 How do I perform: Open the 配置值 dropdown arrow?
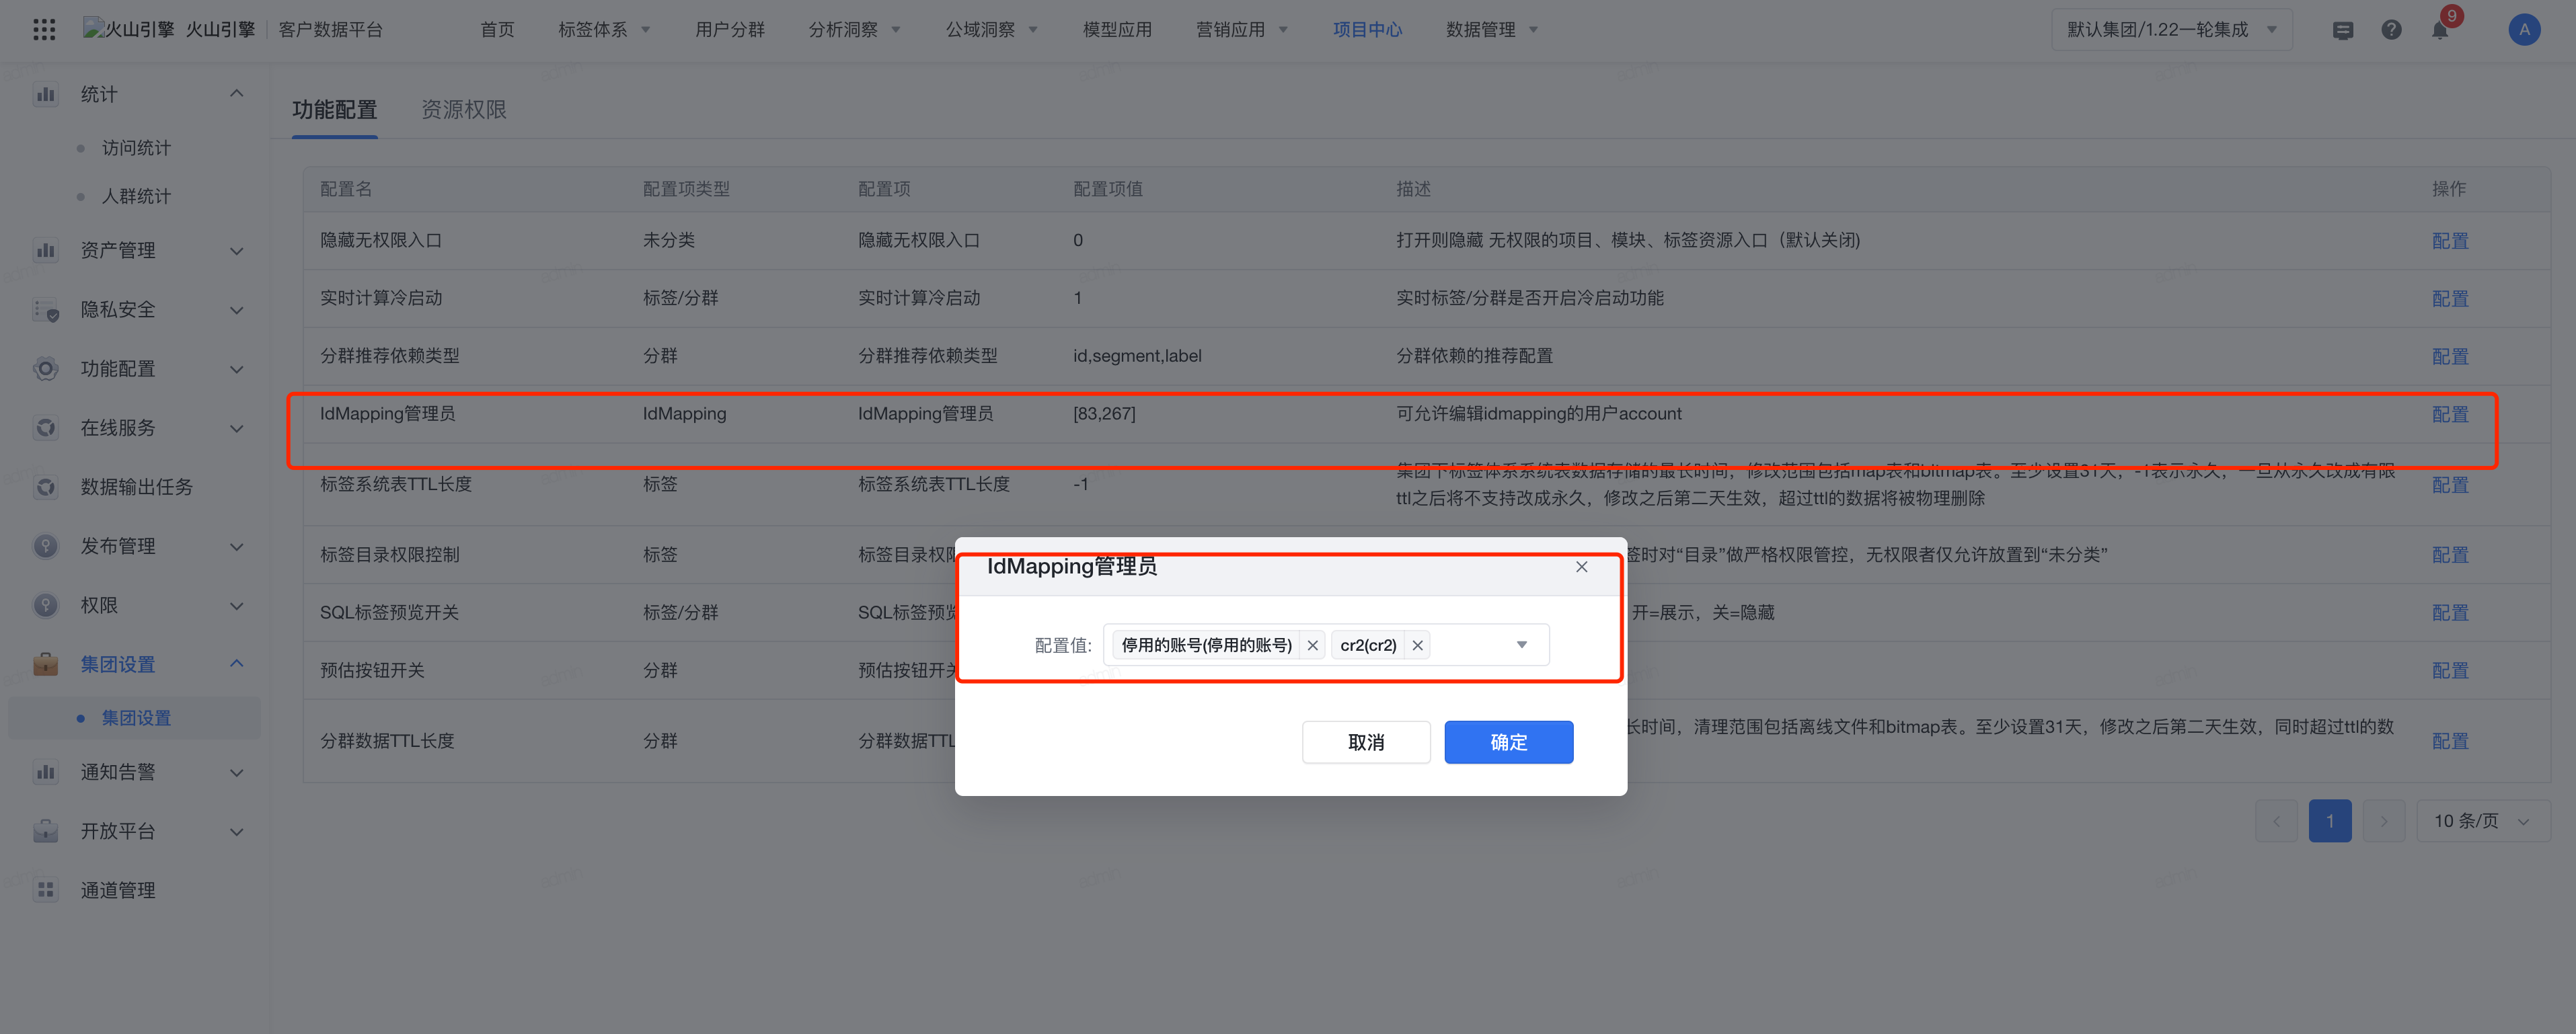pos(1521,645)
